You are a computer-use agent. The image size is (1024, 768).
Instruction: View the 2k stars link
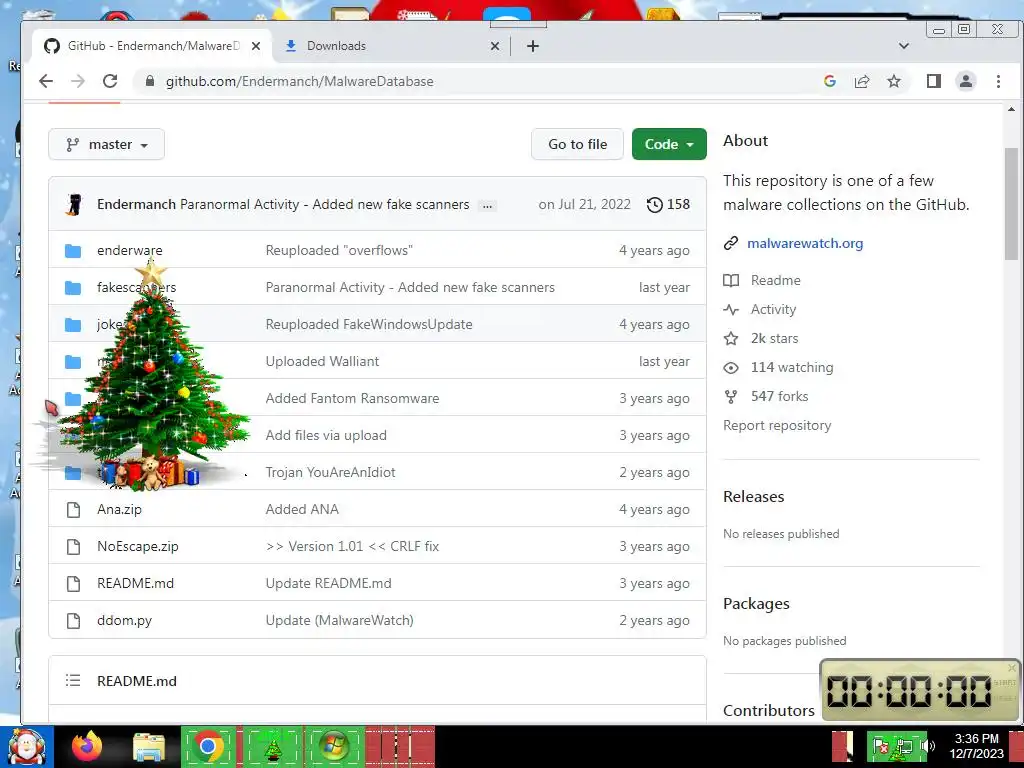[x=774, y=338]
